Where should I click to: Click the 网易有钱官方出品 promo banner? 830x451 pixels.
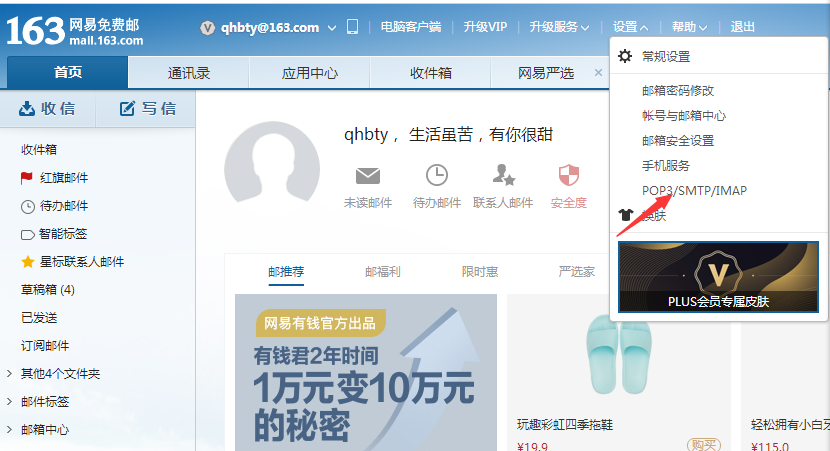pos(366,372)
